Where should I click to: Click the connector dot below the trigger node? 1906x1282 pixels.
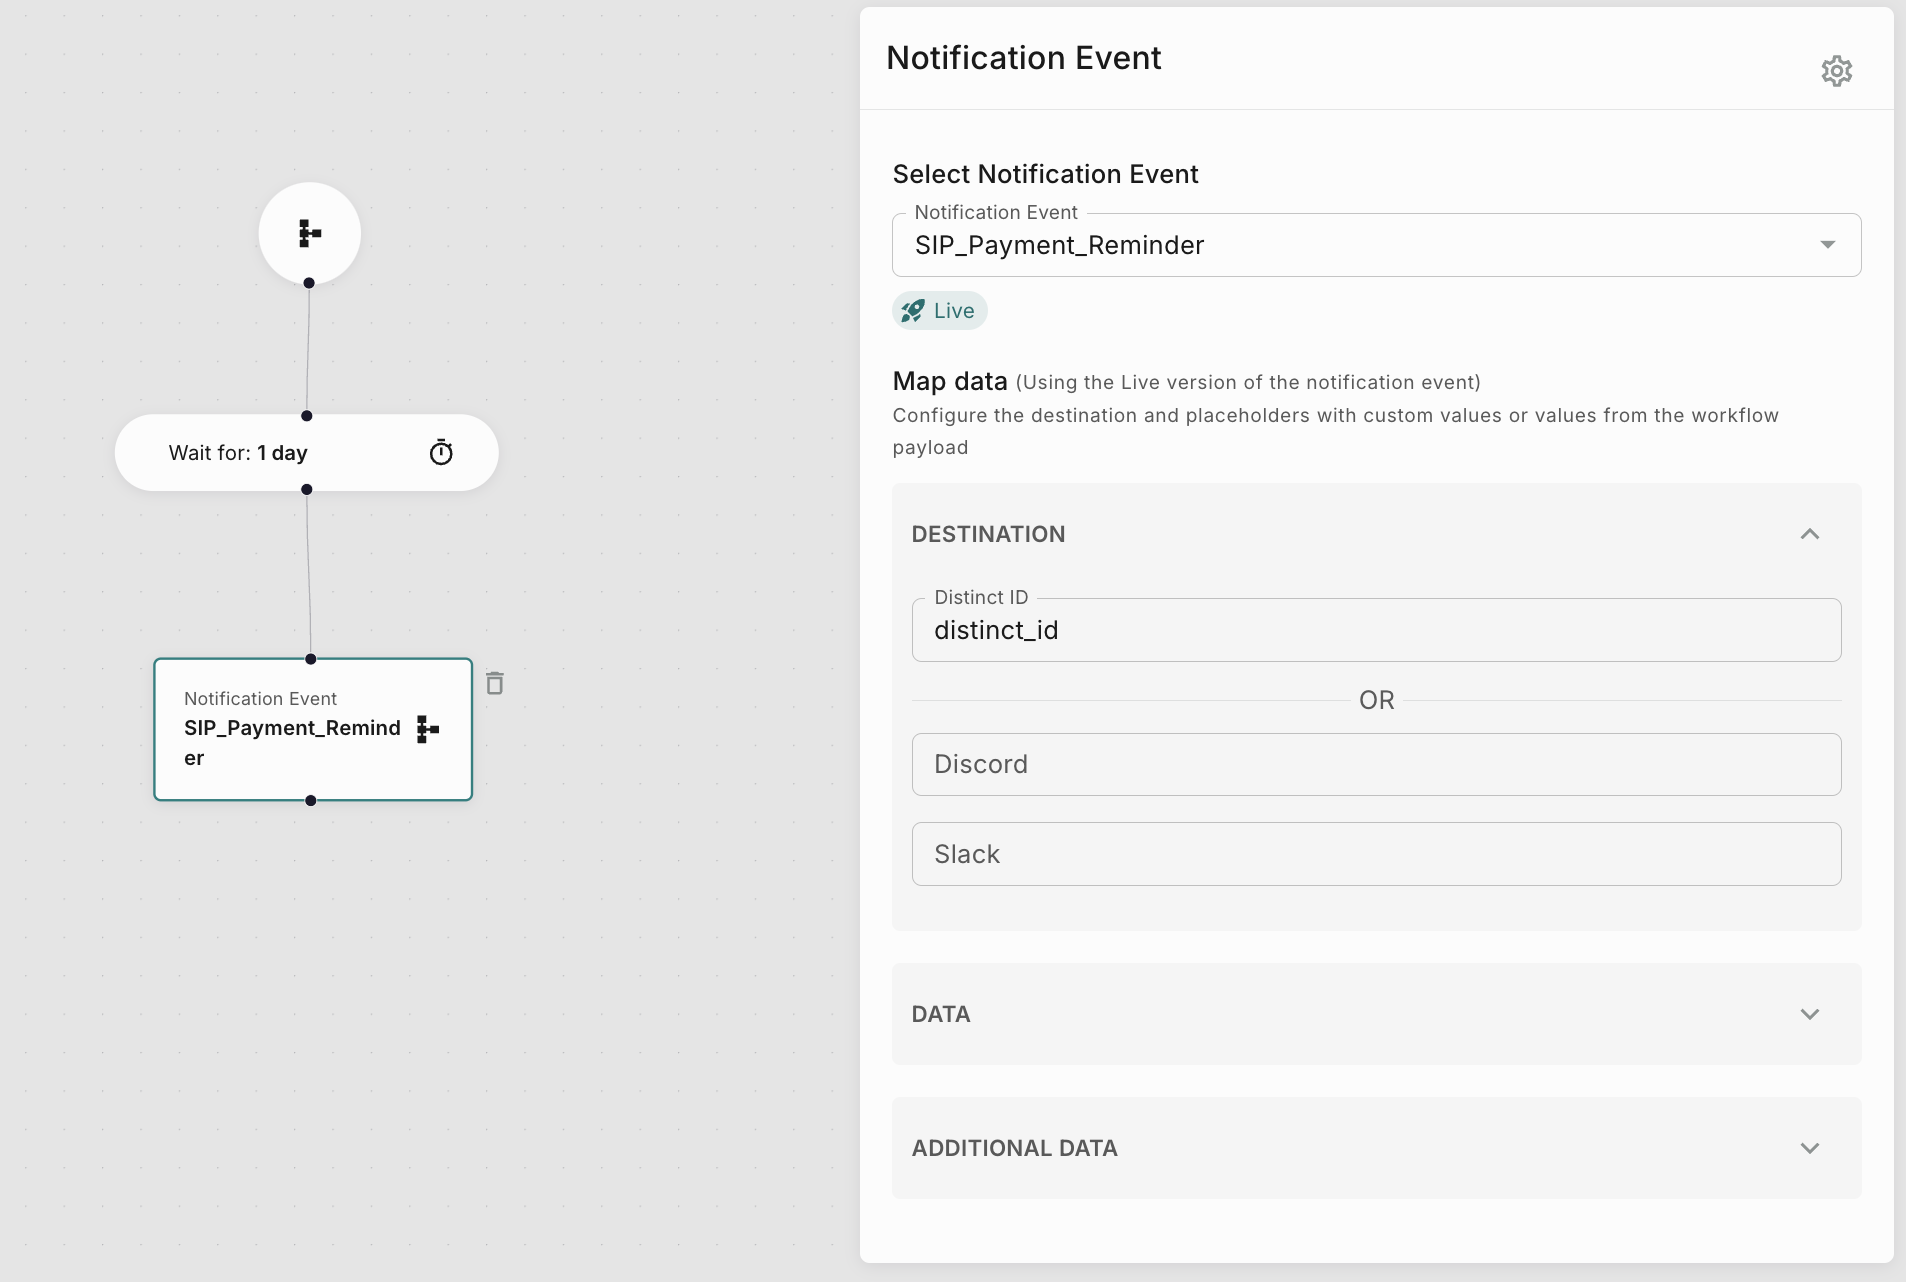[309, 283]
